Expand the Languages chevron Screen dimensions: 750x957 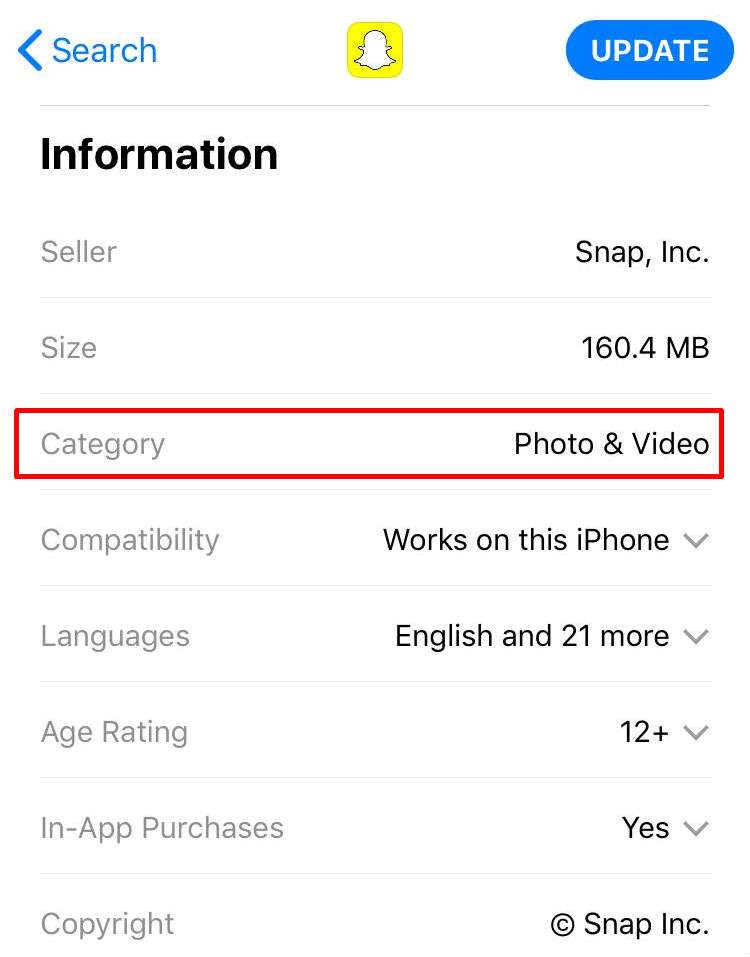695,637
